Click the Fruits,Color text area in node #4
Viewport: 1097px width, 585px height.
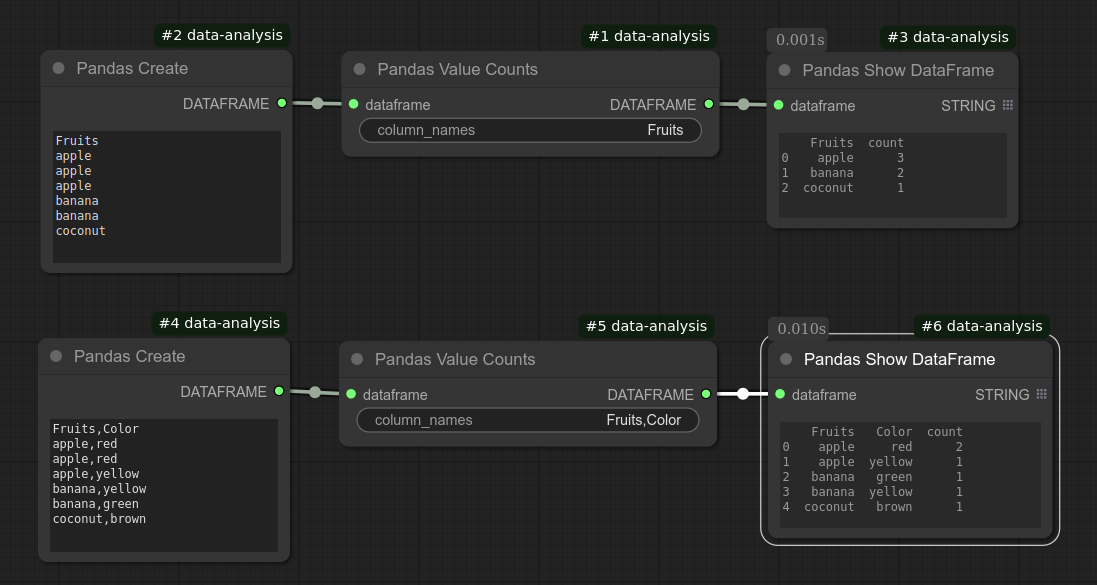[164, 486]
